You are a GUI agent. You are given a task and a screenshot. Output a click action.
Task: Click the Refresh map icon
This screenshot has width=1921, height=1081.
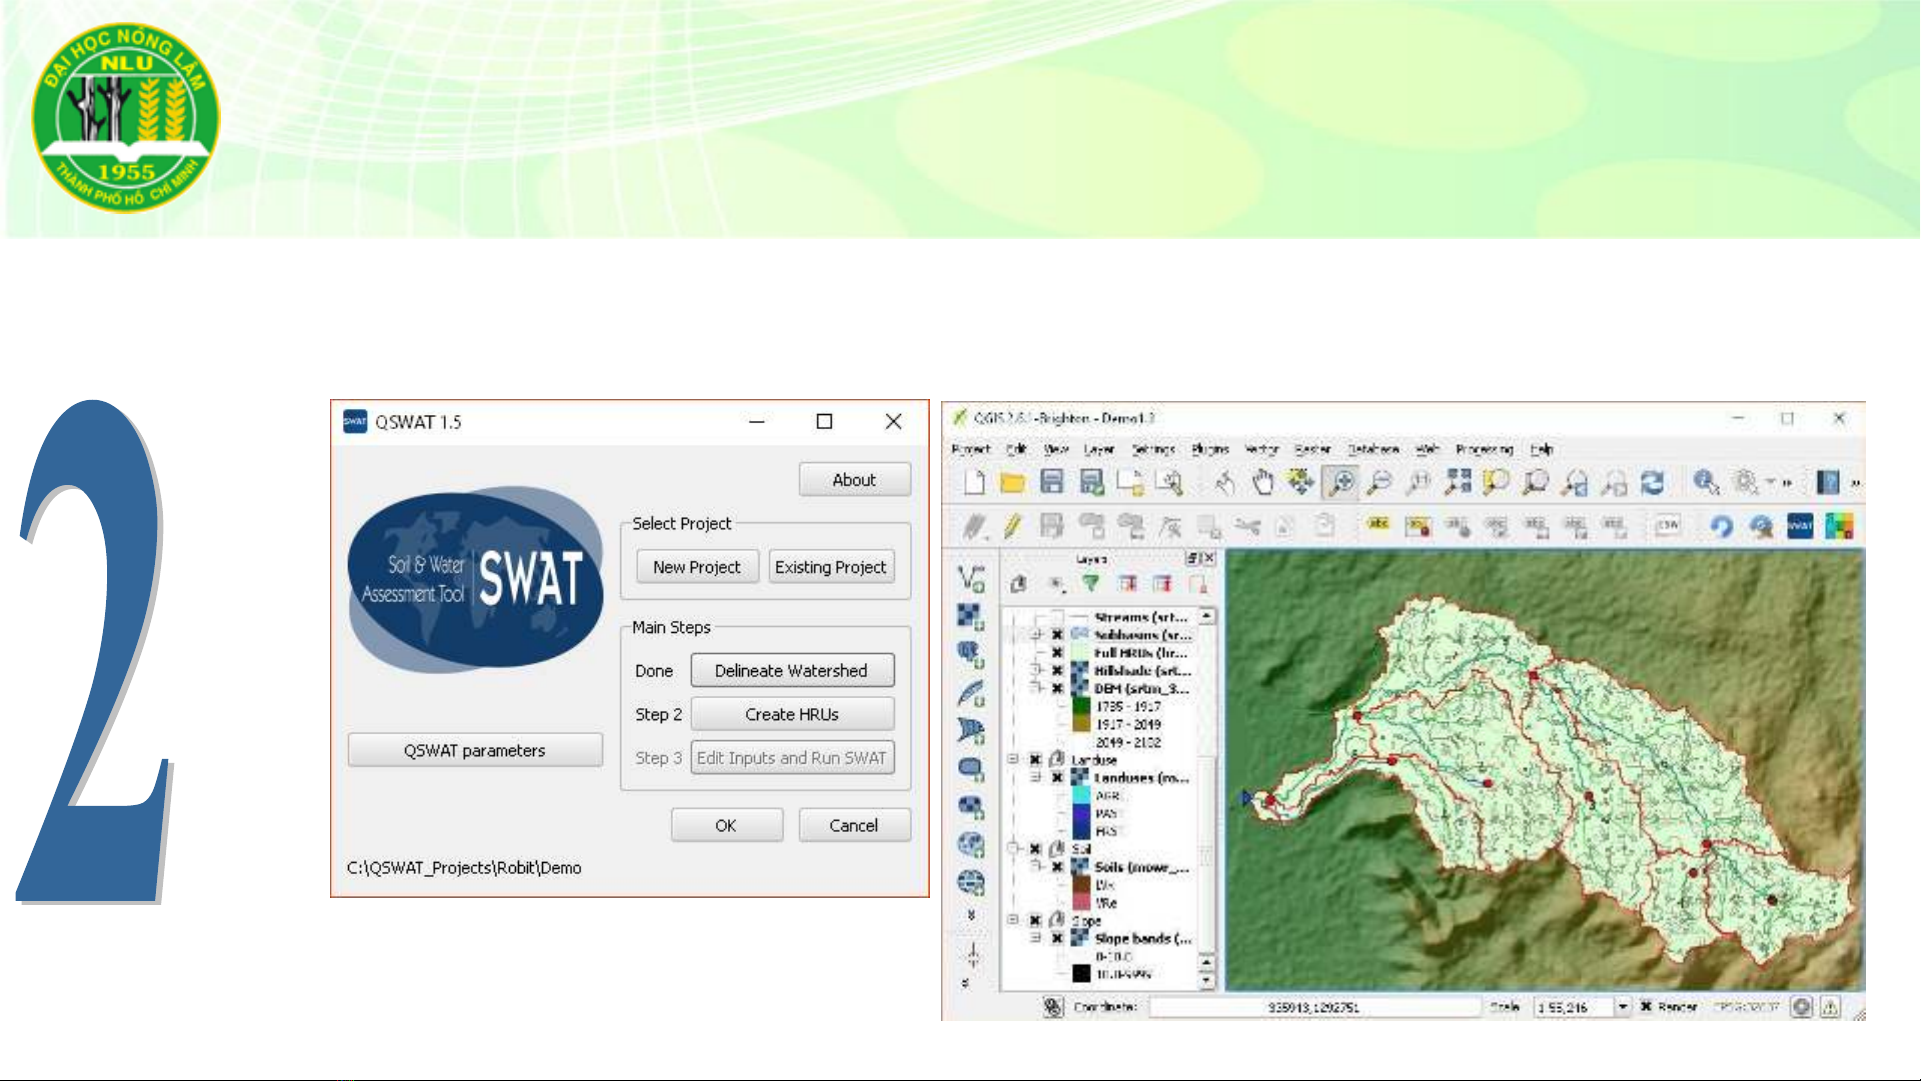(1653, 482)
